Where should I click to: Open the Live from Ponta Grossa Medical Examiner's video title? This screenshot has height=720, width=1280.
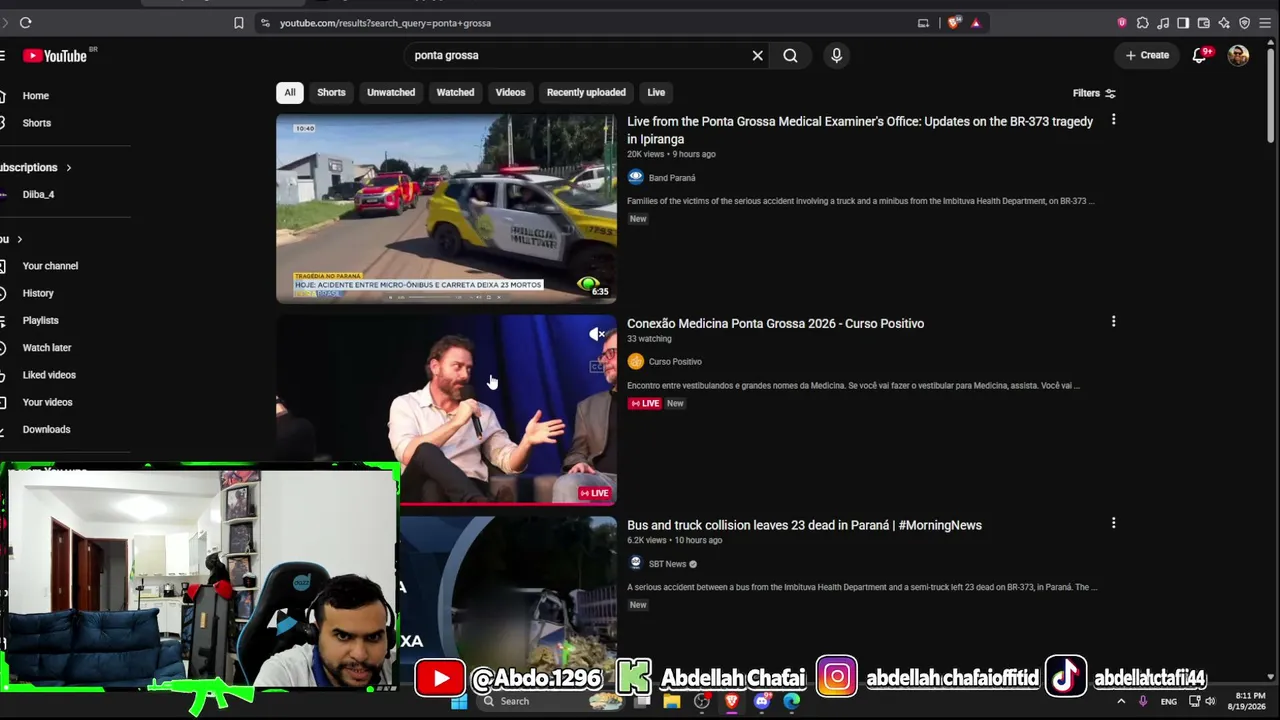coord(860,130)
